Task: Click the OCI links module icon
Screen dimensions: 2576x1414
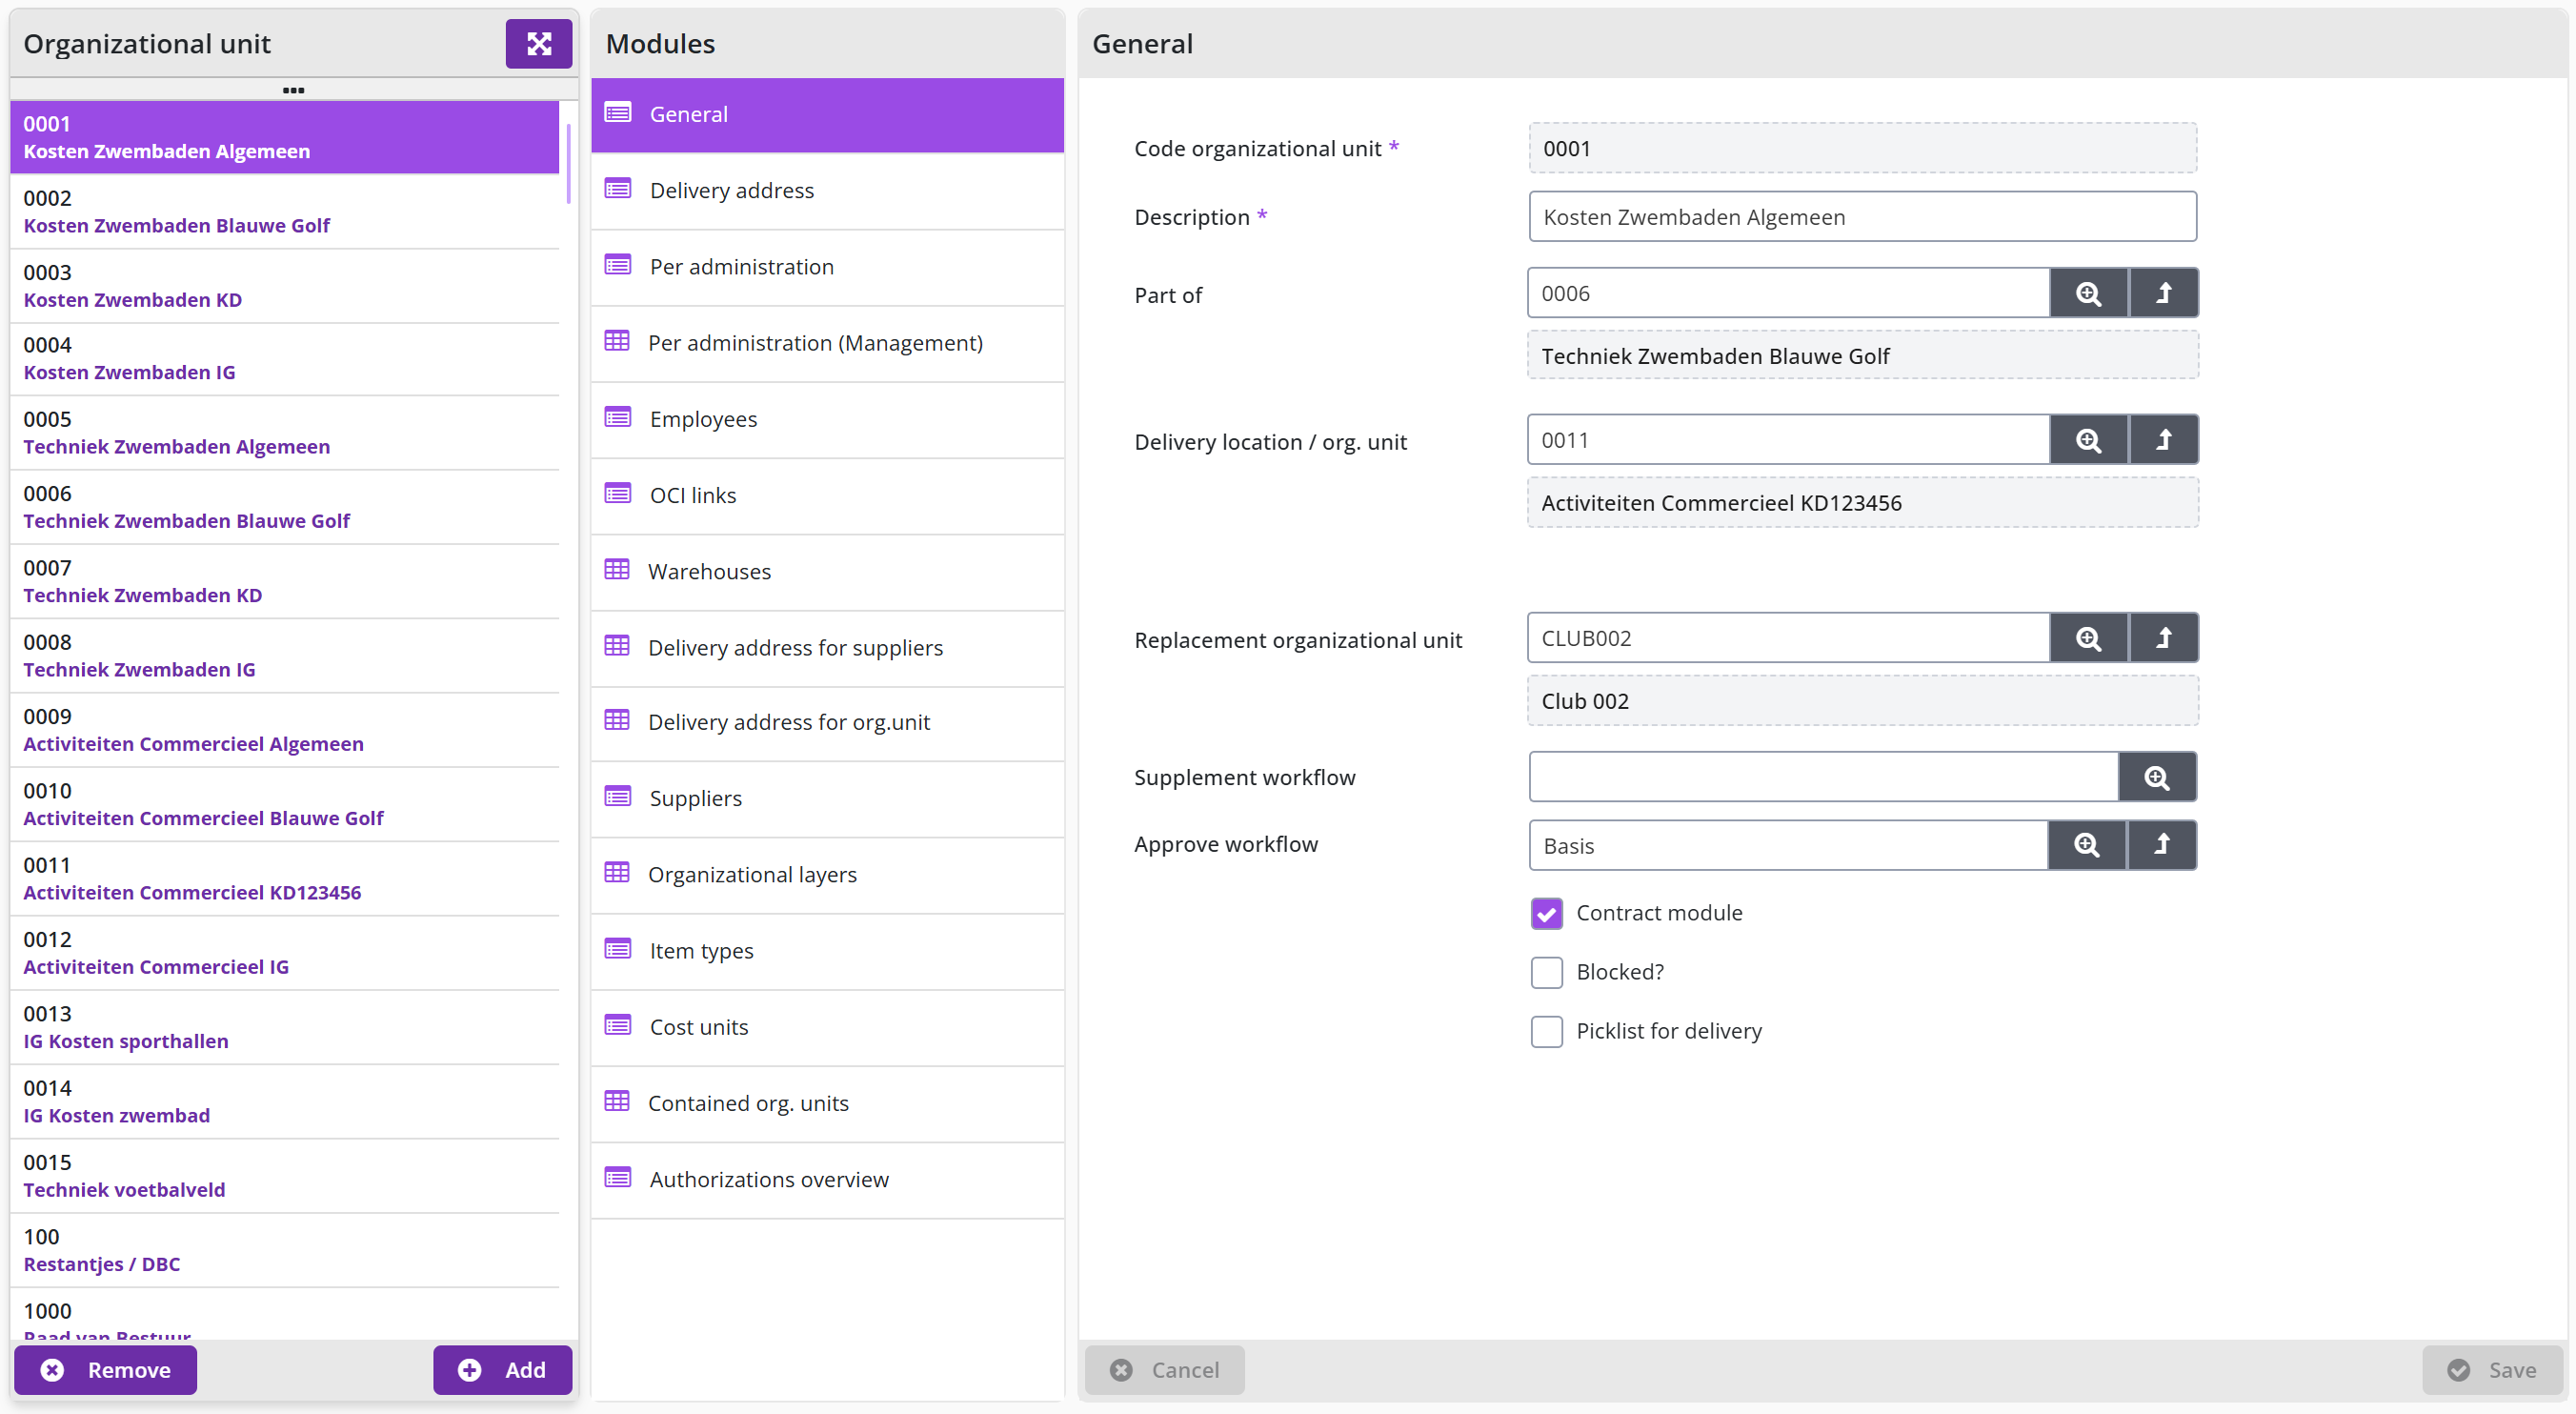Action: click(x=617, y=494)
